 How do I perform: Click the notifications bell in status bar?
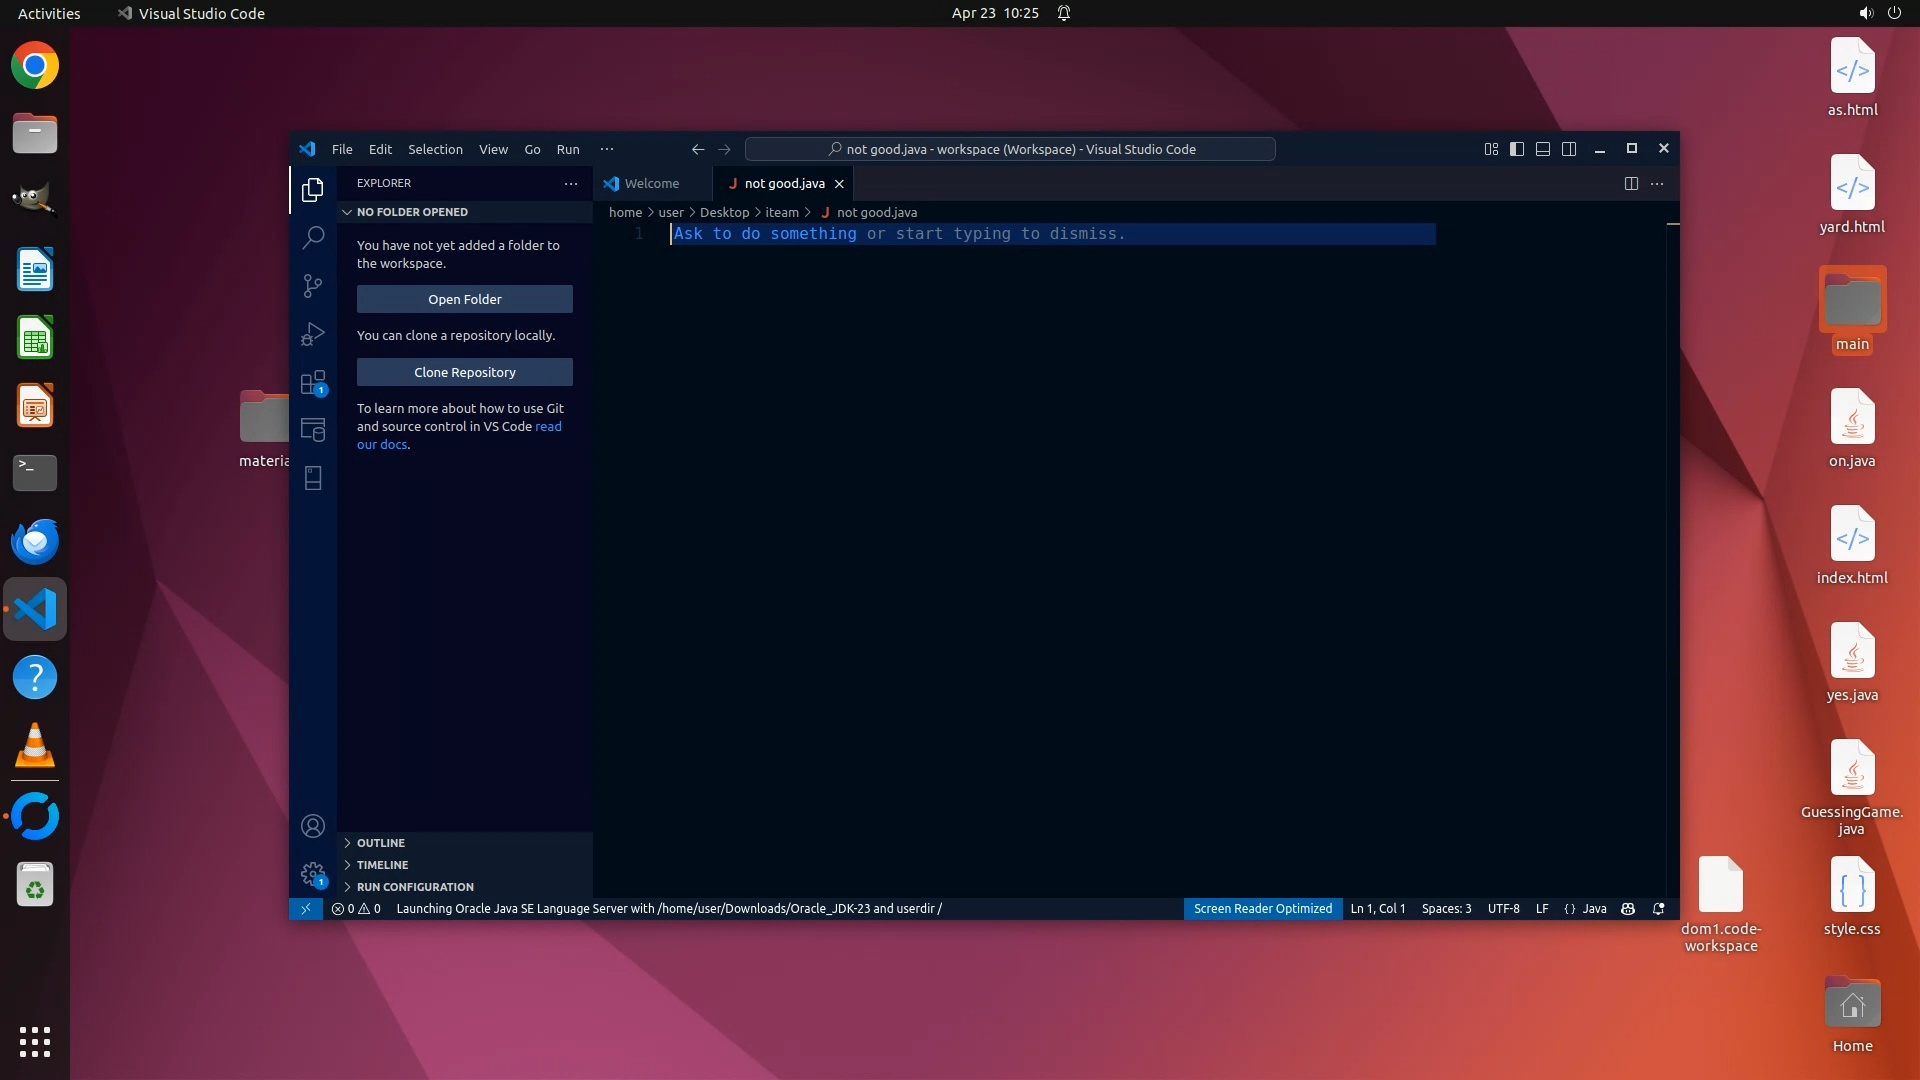(1659, 909)
